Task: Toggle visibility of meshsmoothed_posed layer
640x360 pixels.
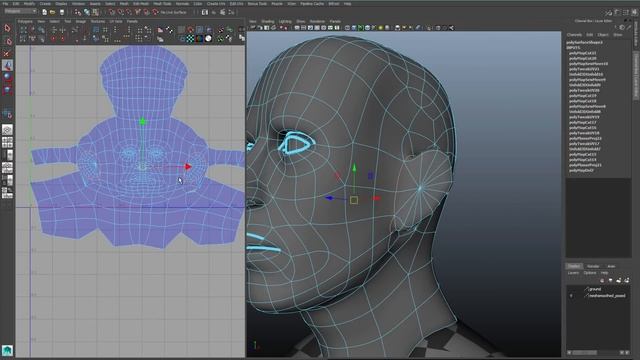Action: [x=571, y=296]
